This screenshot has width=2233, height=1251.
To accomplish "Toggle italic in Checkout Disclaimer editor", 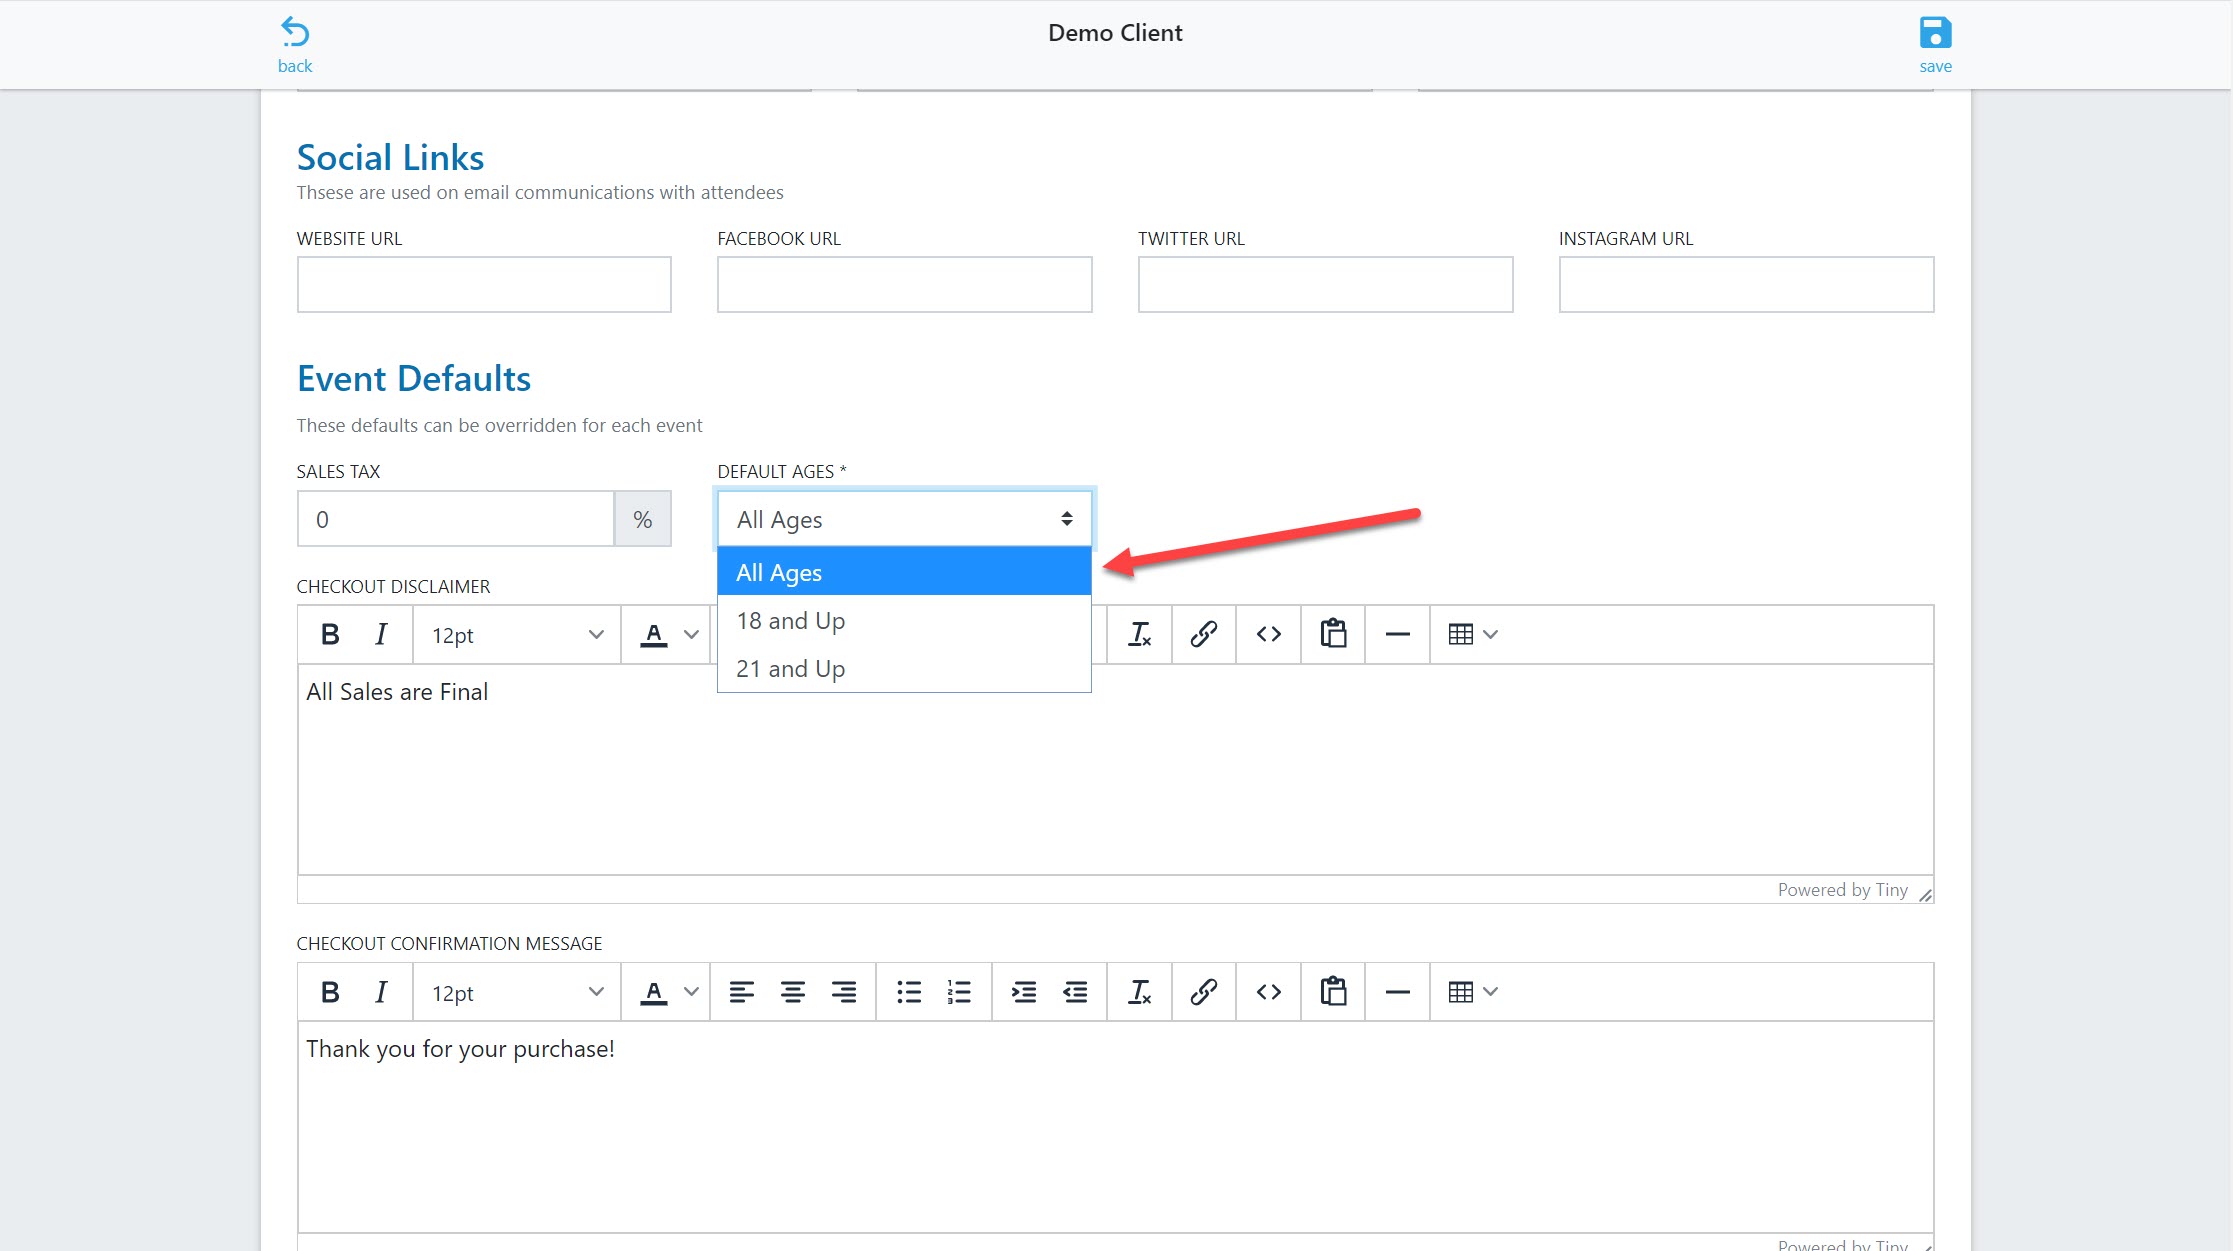I will tap(381, 634).
